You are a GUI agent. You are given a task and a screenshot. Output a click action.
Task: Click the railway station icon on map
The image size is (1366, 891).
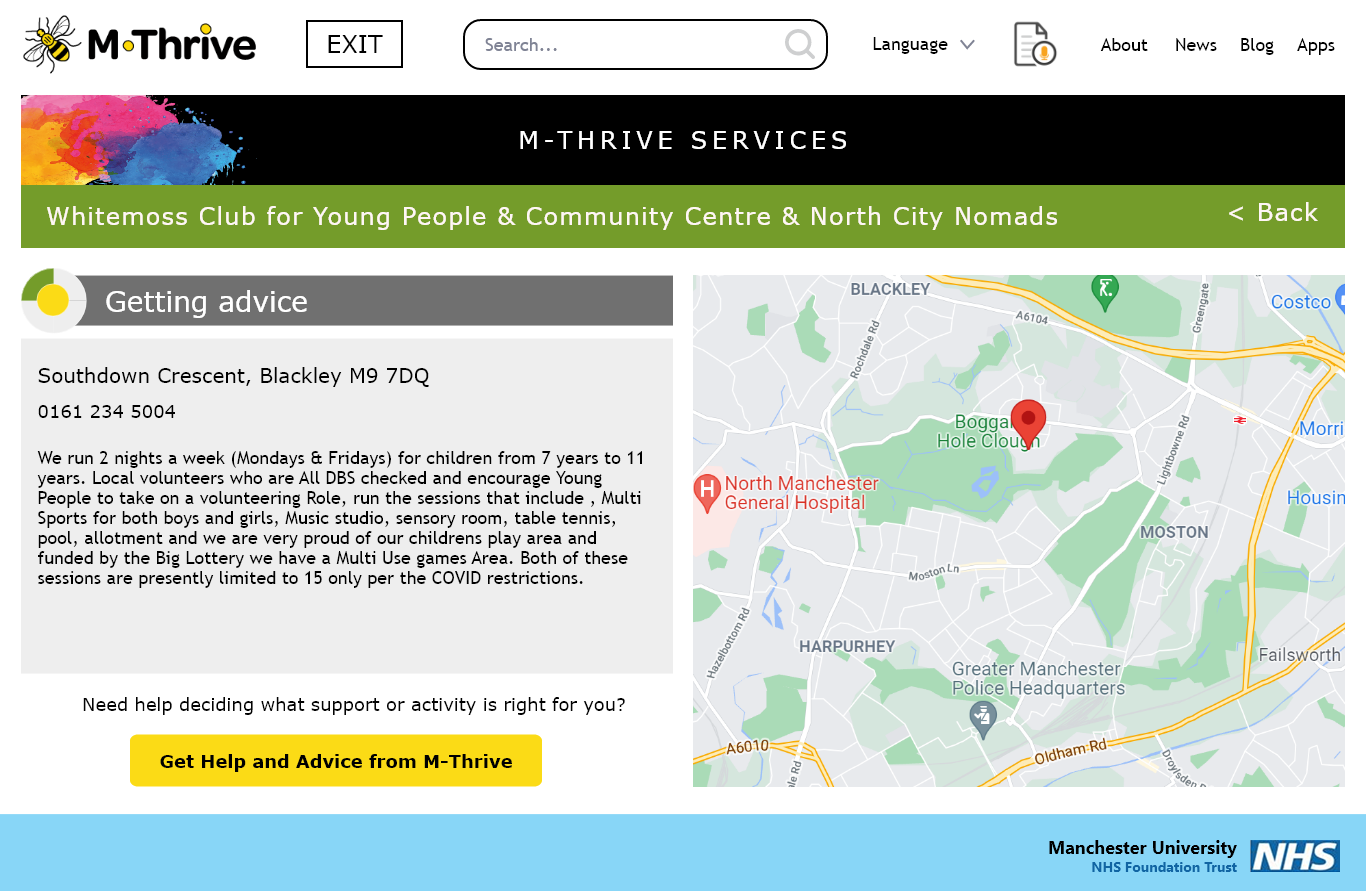point(1240,420)
